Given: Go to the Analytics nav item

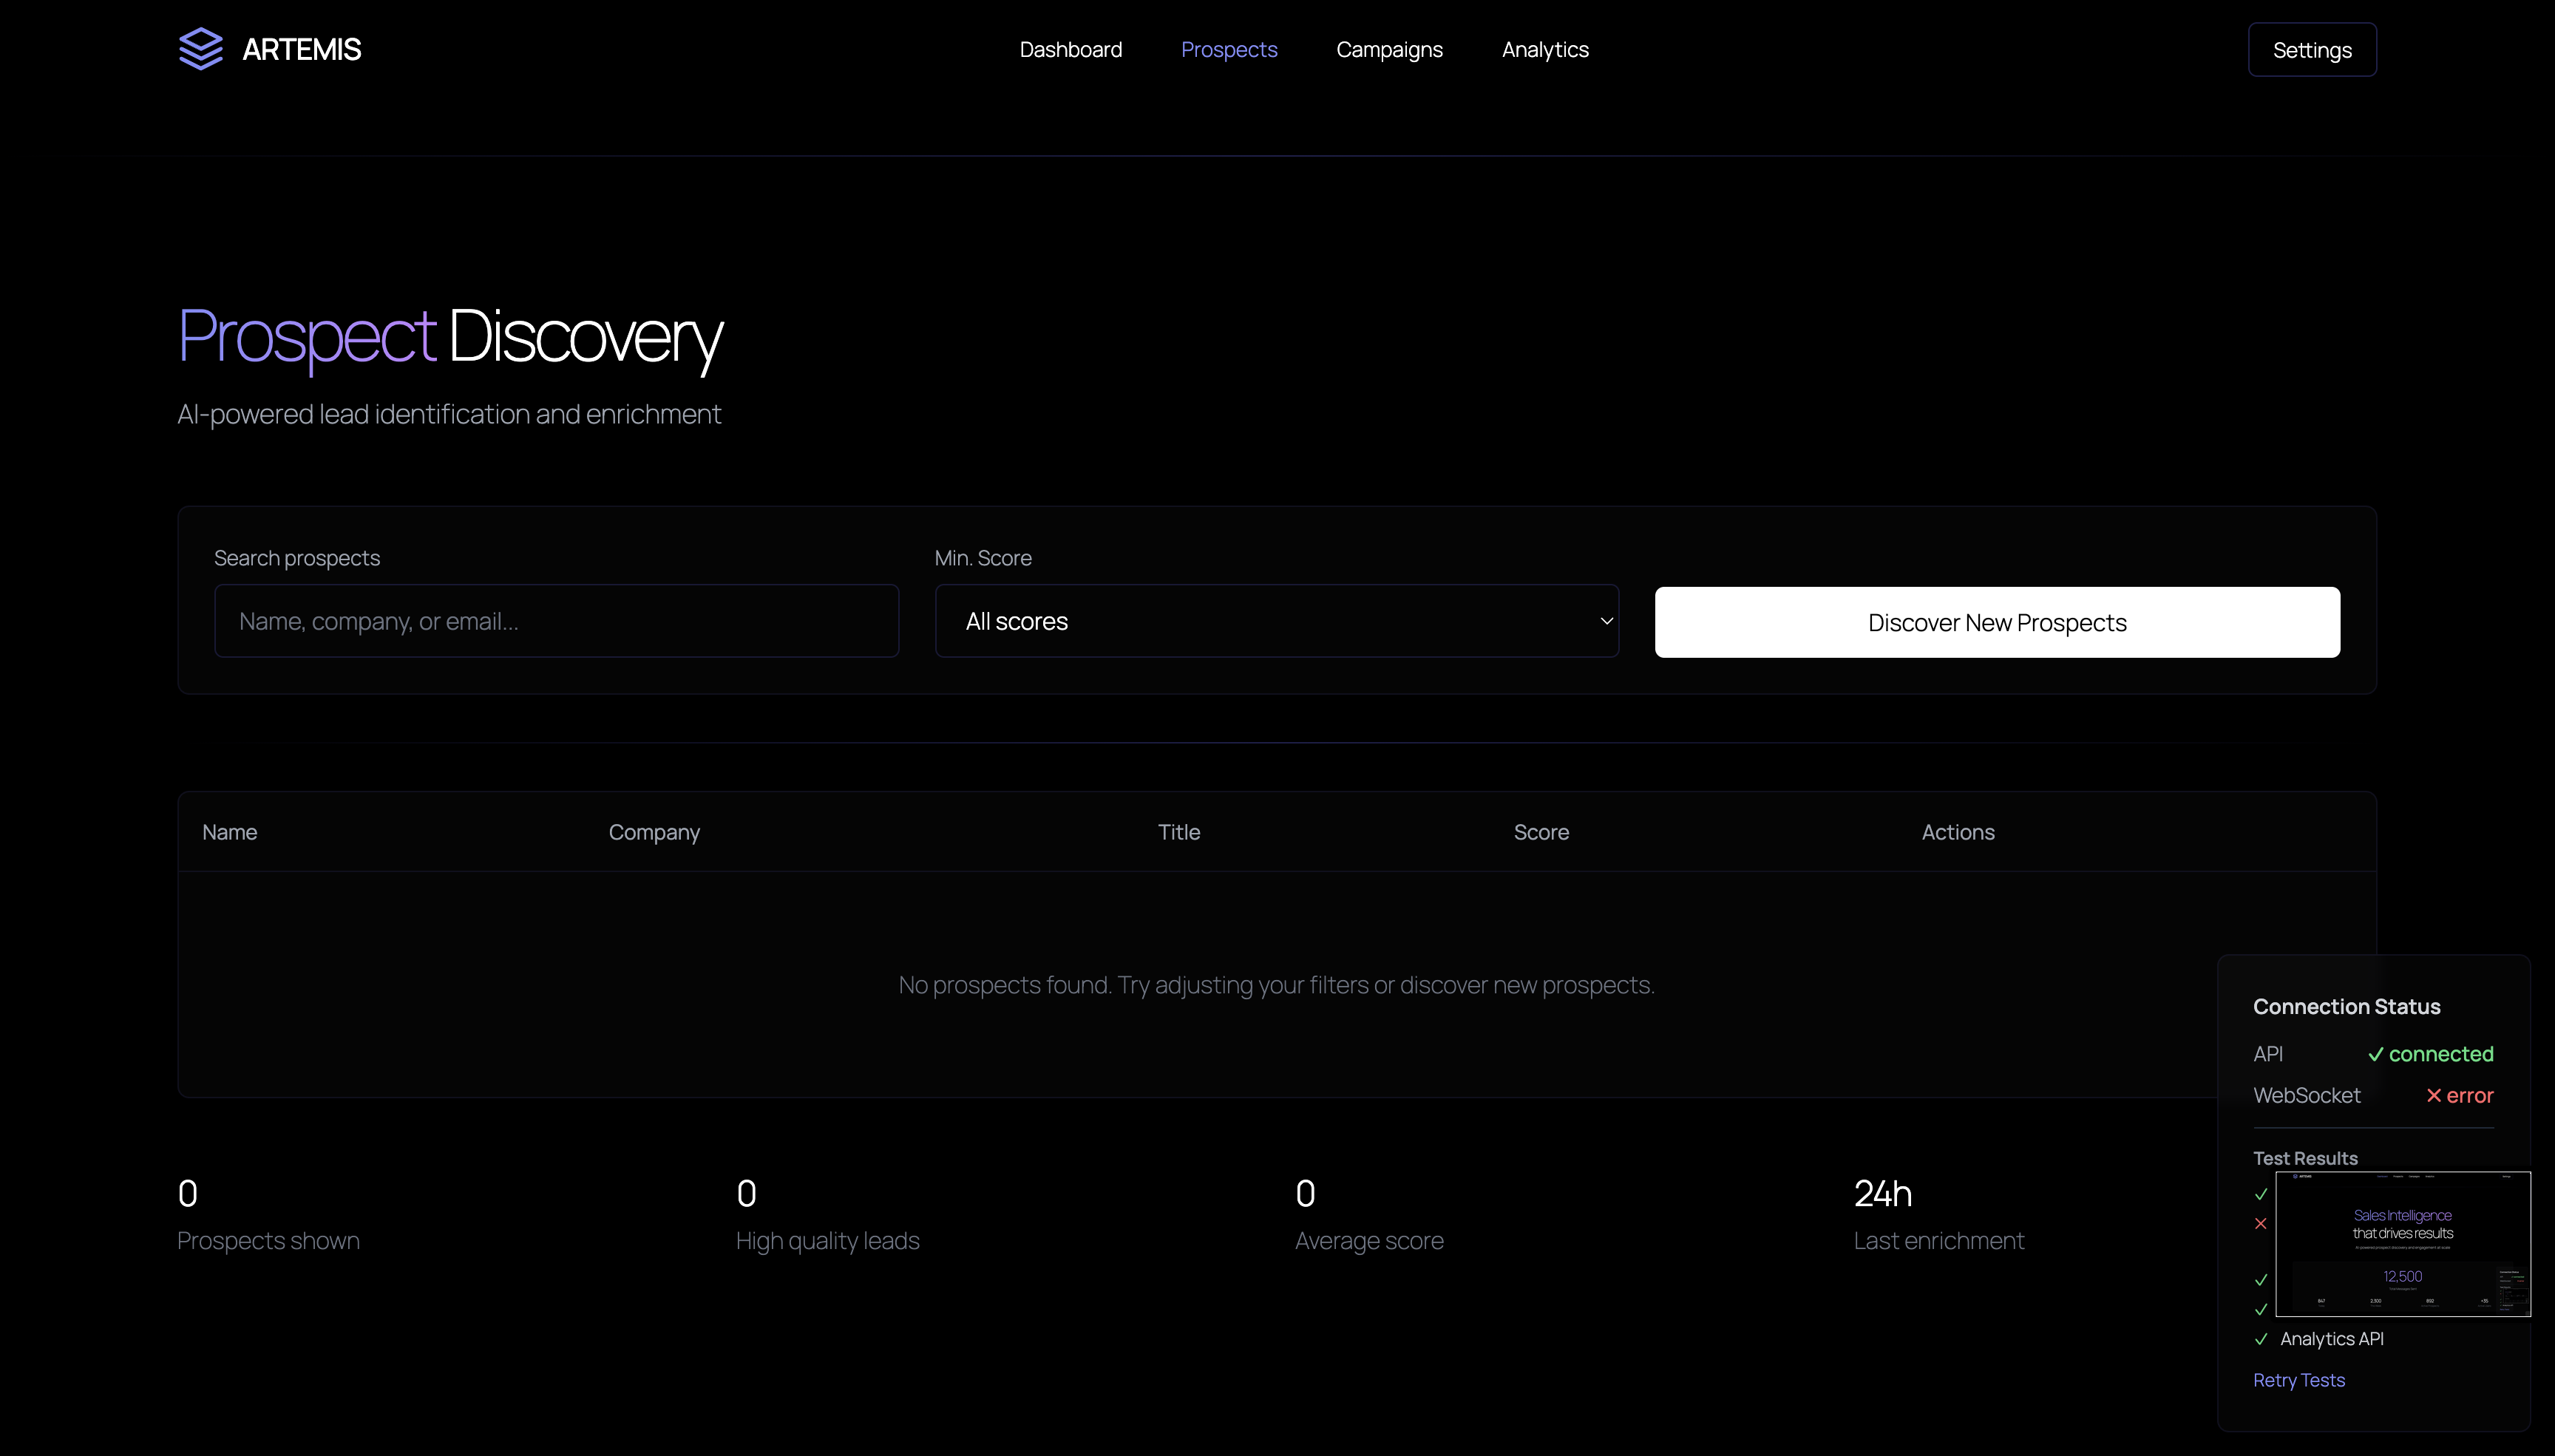Looking at the screenshot, I should pos(1544,49).
